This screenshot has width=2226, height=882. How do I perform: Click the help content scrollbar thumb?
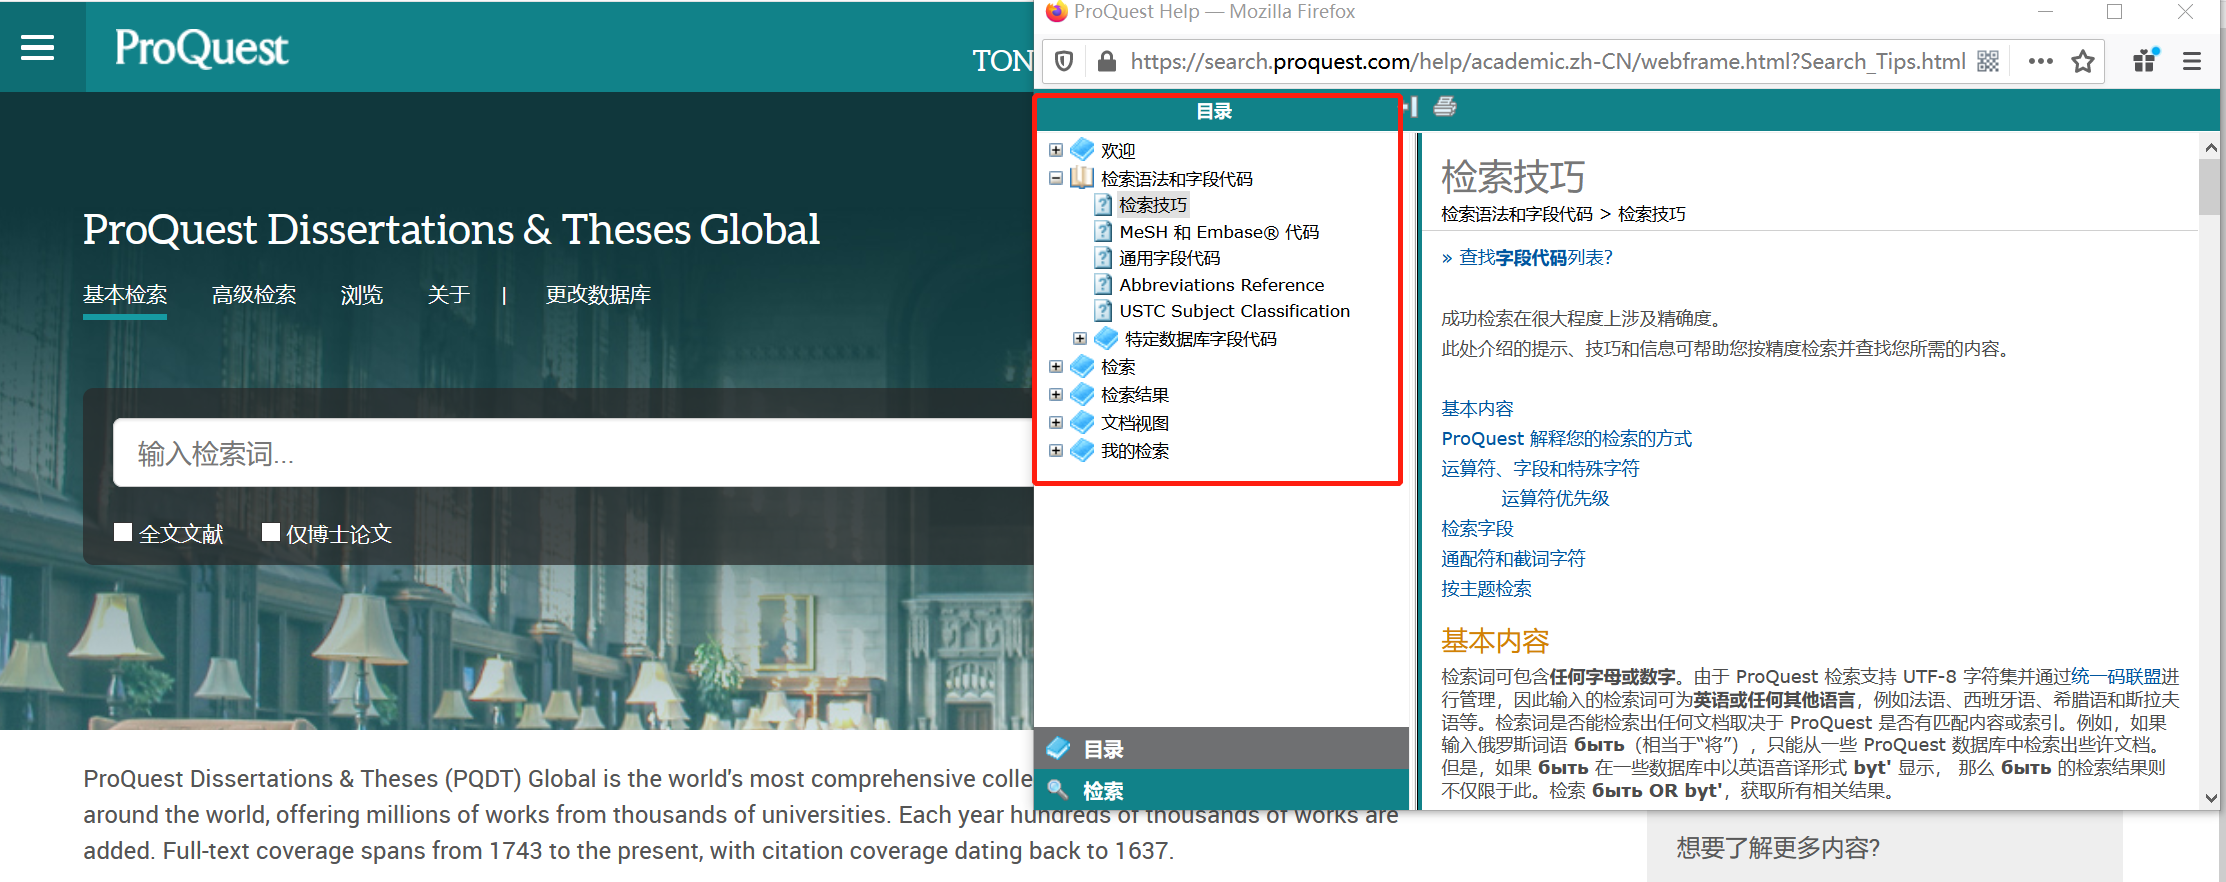click(2210, 187)
